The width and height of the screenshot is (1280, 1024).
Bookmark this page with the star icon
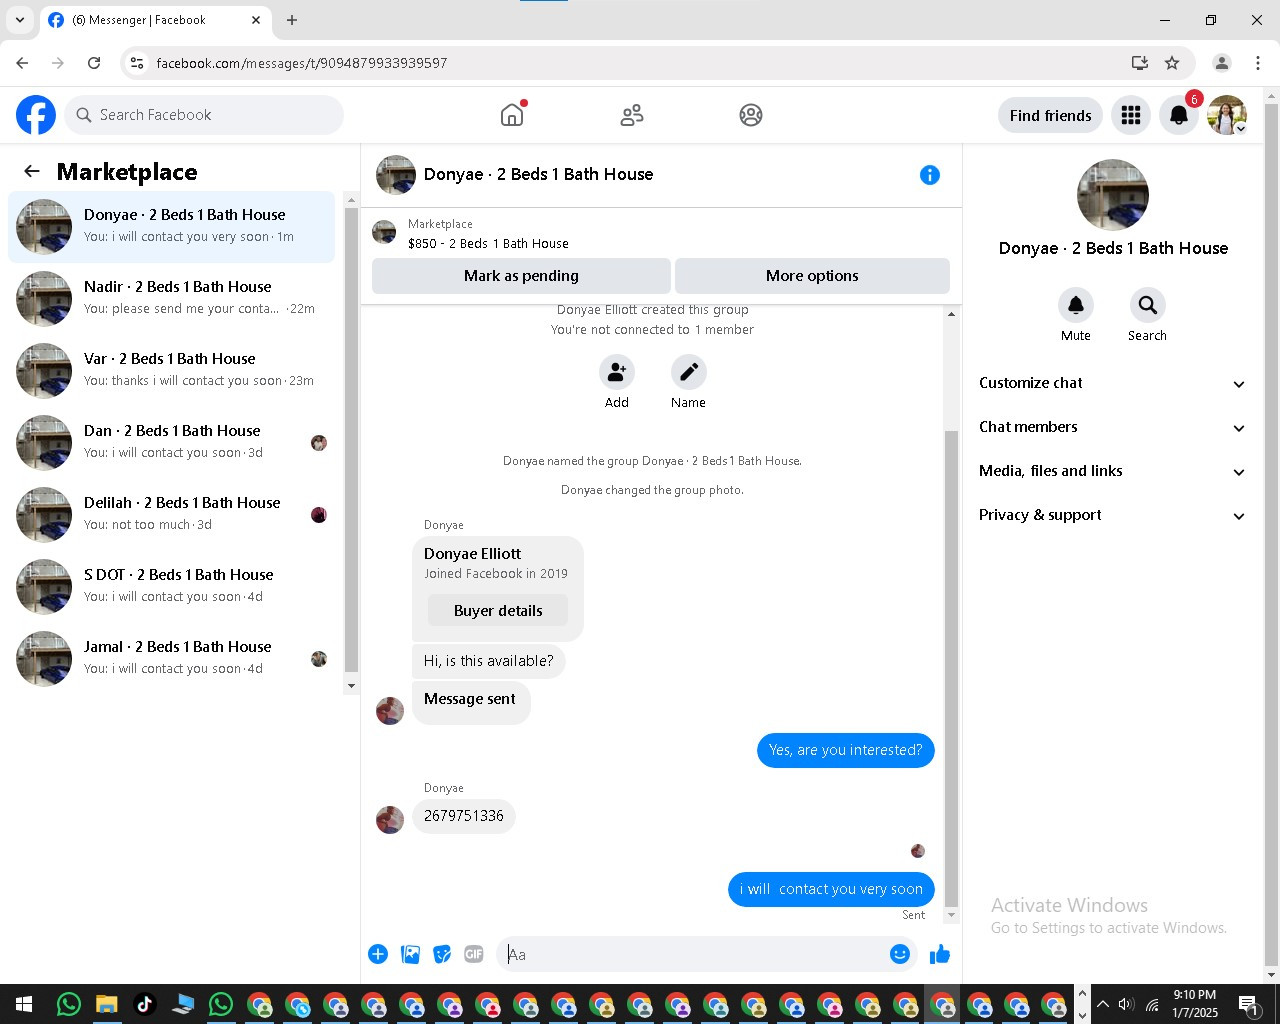pyautogui.click(x=1172, y=63)
